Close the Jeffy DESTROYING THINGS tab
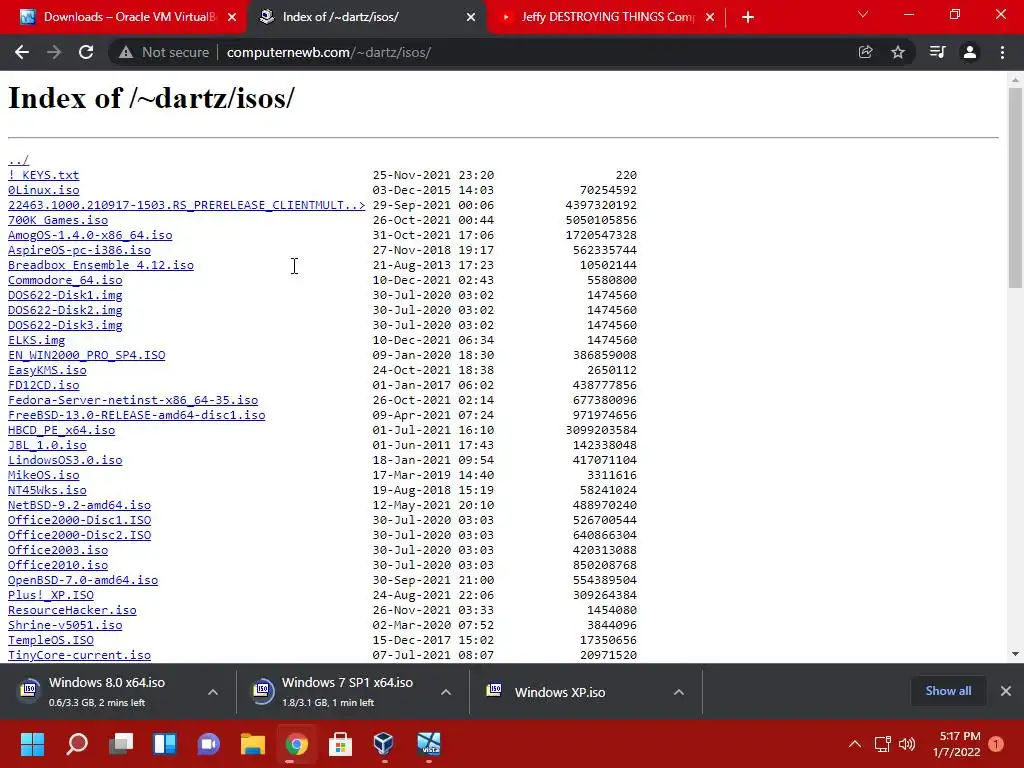Image resolution: width=1024 pixels, height=768 pixels. pyautogui.click(x=710, y=17)
